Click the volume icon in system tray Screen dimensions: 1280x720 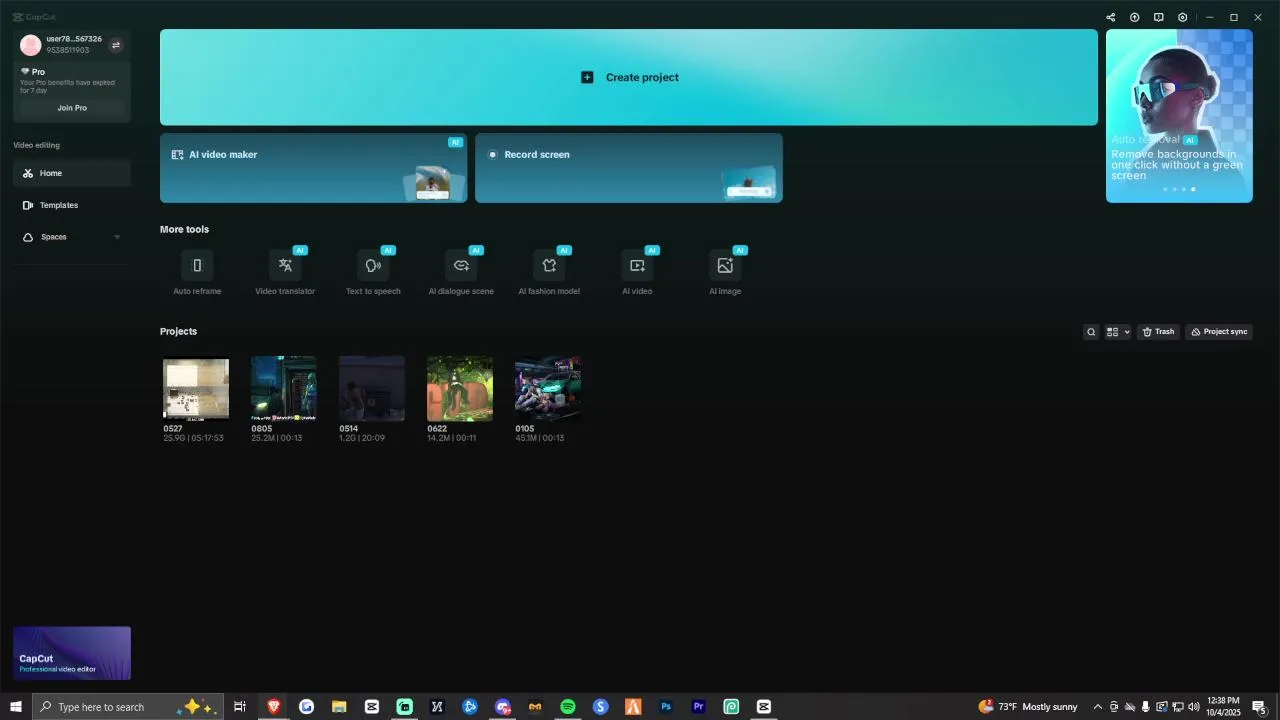point(1194,707)
